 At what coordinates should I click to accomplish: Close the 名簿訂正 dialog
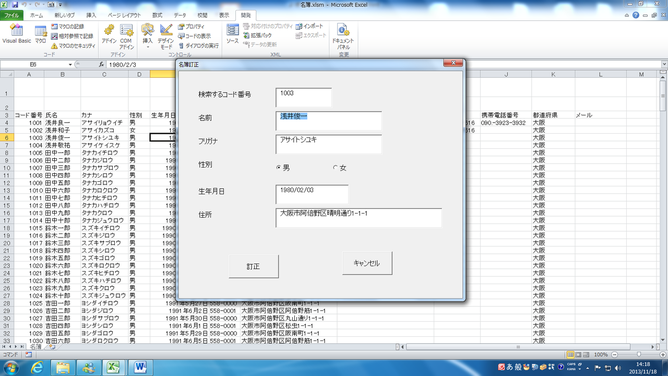(453, 63)
